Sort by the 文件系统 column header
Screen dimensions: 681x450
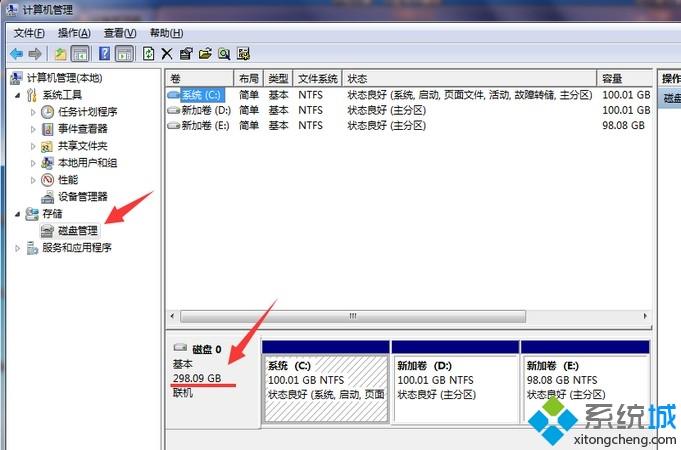[x=317, y=79]
